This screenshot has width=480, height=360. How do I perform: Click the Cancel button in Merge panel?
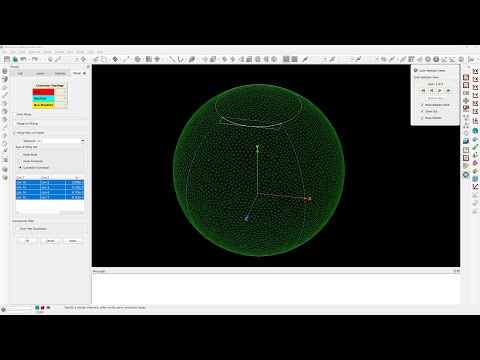[50, 240]
